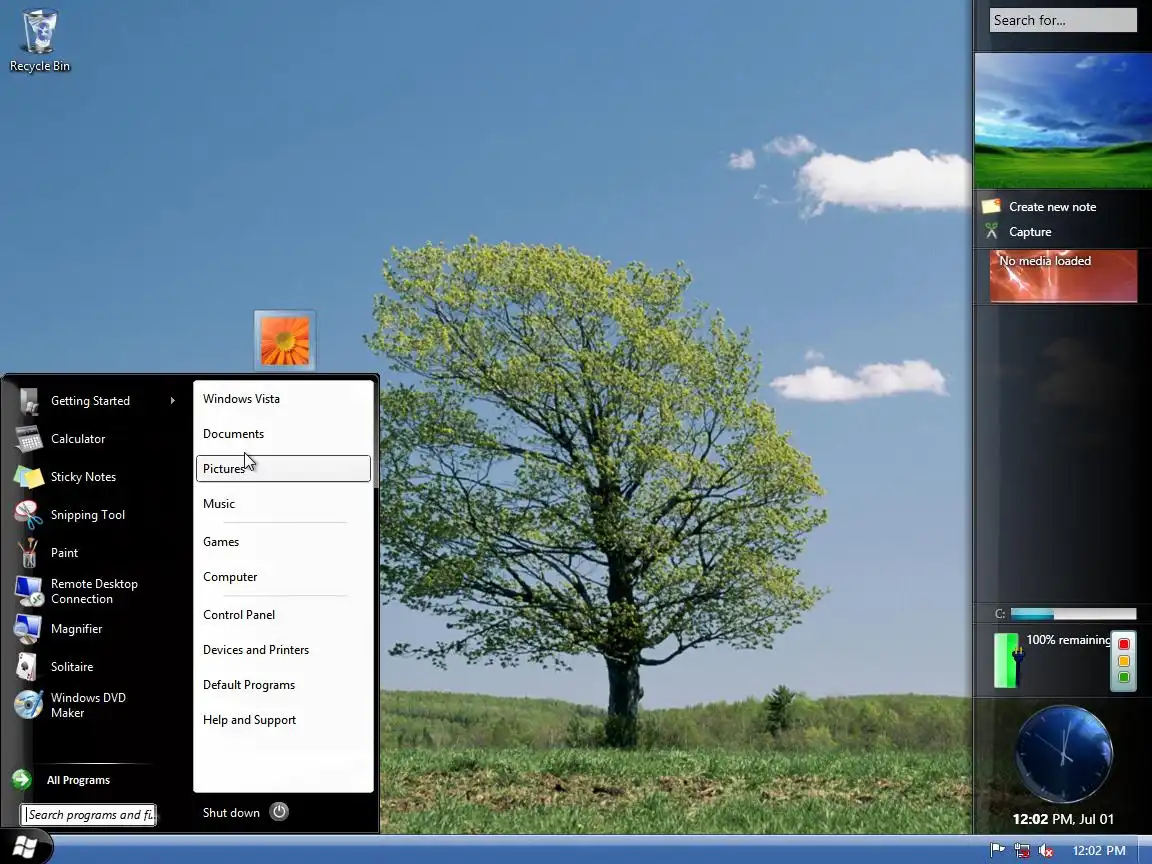Click the taskbar 12:02 PM clock
Image resolution: width=1152 pixels, height=864 pixels.
(x=1099, y=851)
